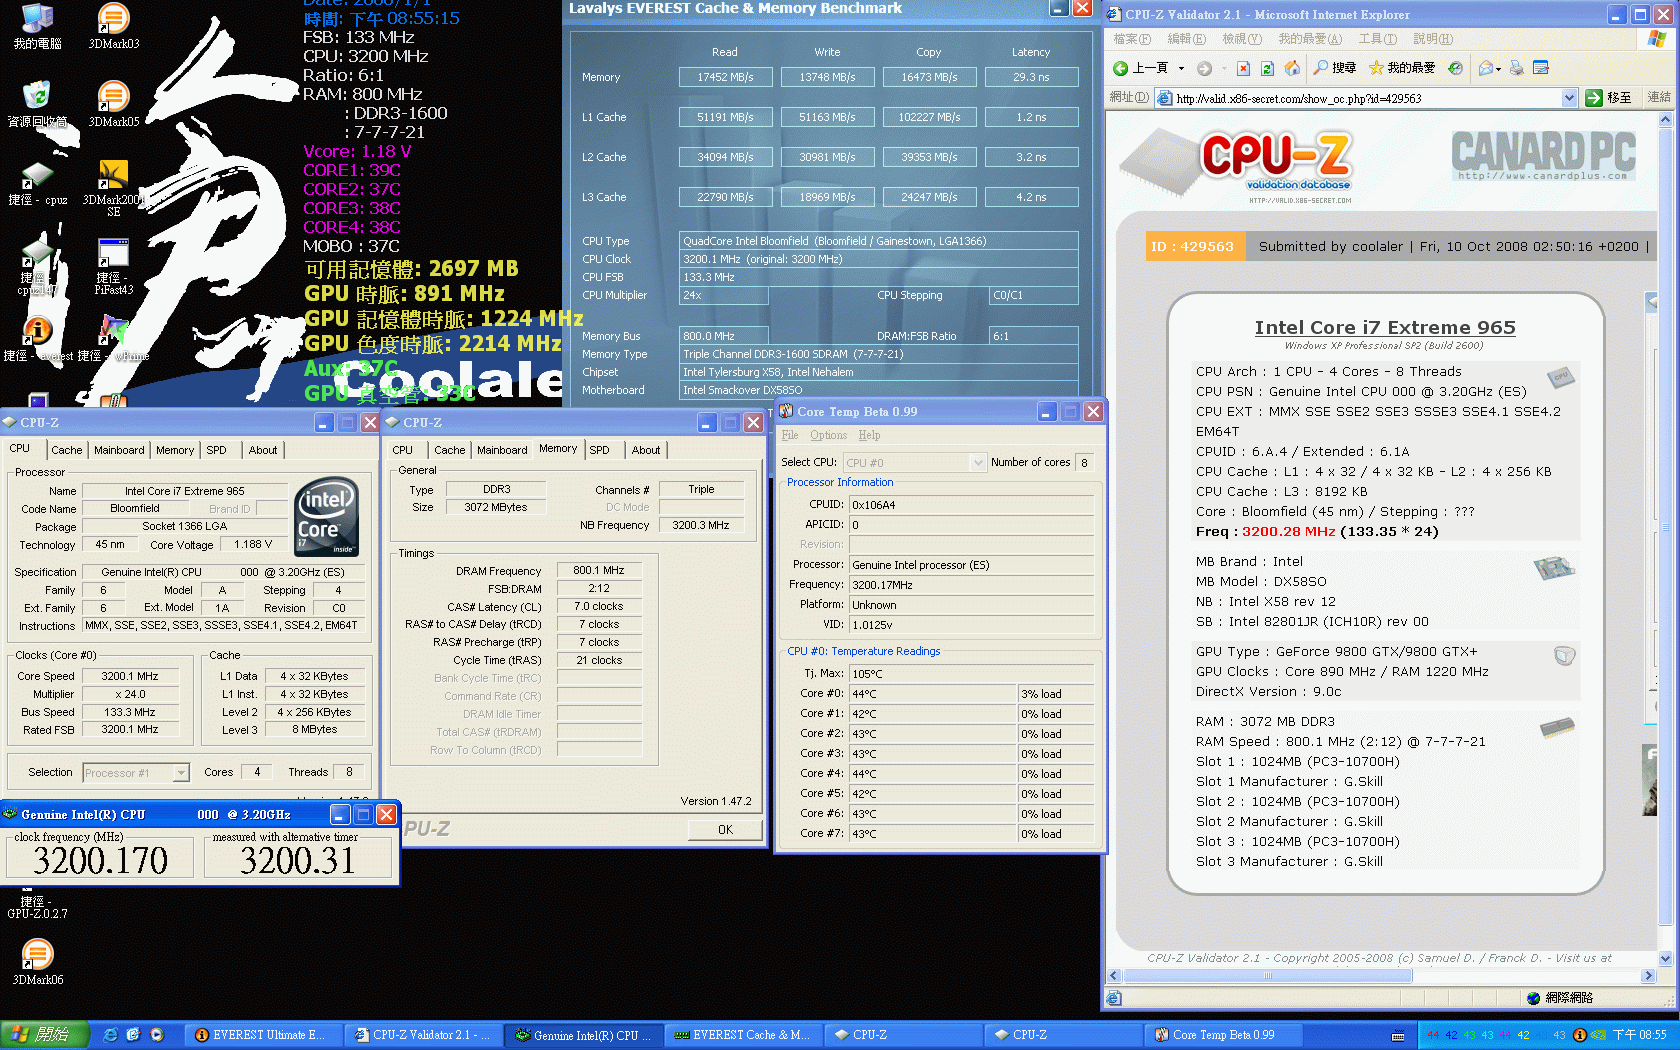This screenshot has width=1680, height=1050.
Task: Switch to SPD tab in left CPU-Z window
Action: 216,450
